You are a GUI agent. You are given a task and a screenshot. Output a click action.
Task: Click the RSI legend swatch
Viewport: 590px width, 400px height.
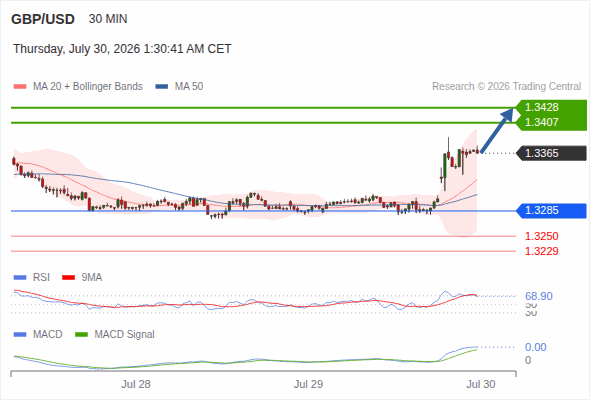(20, 278)
